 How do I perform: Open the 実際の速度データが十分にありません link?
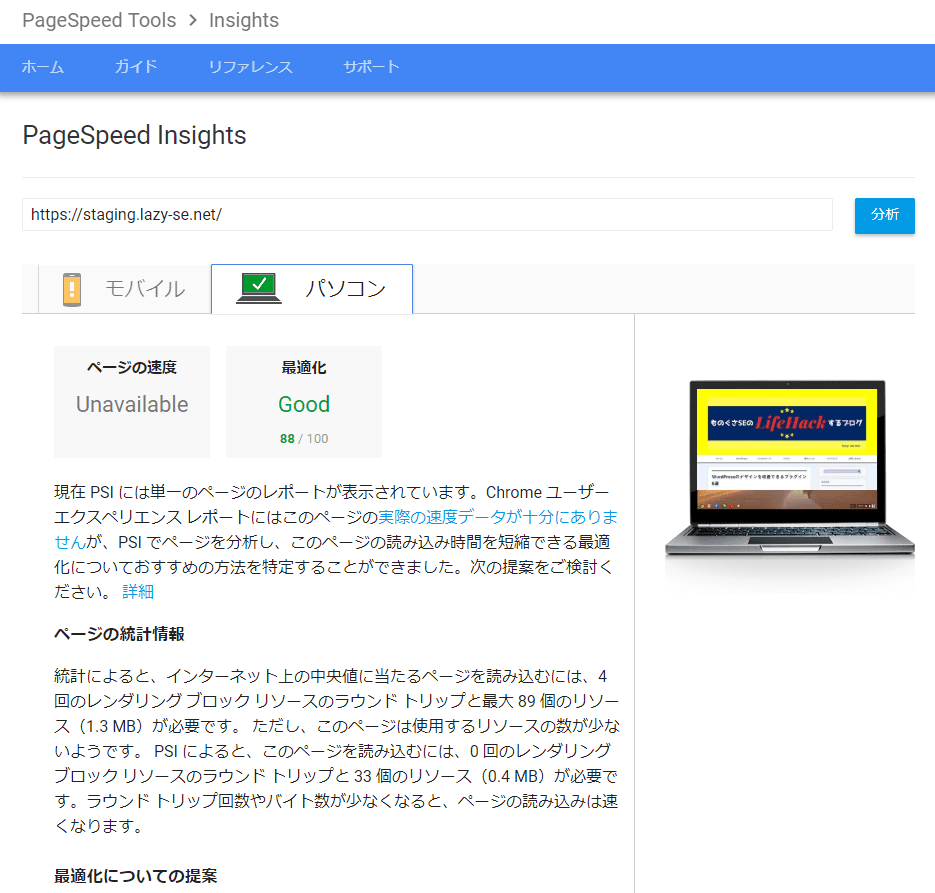pyautogui.click(x=498, y=517)
